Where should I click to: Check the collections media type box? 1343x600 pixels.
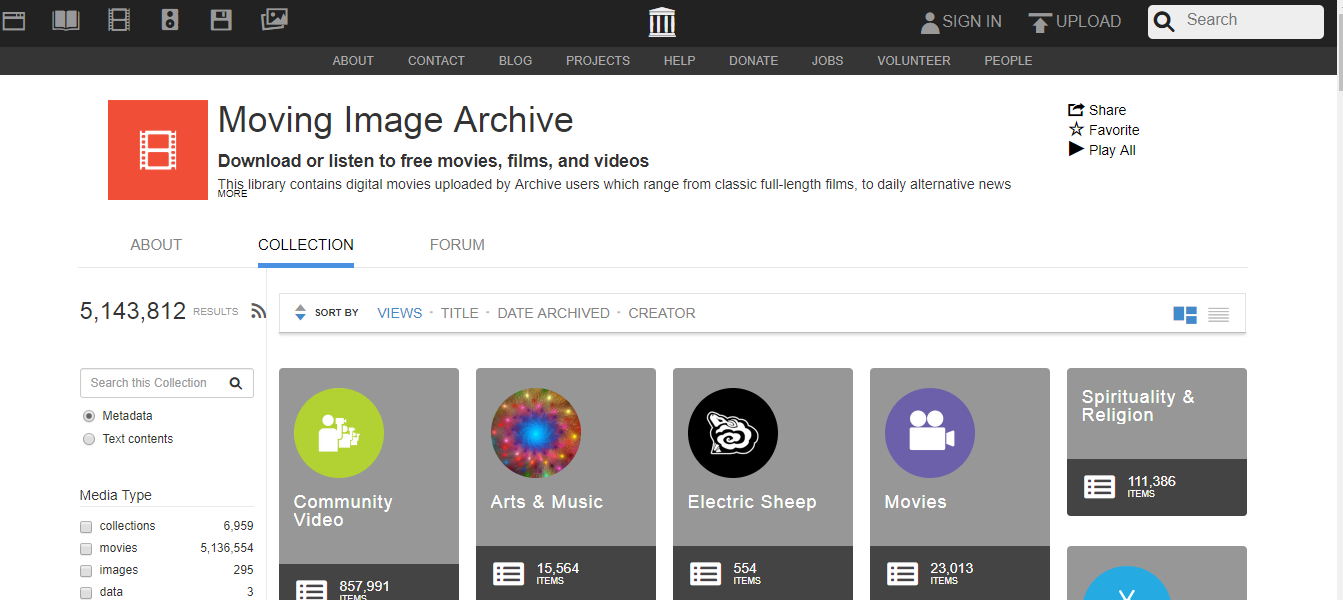86,526
